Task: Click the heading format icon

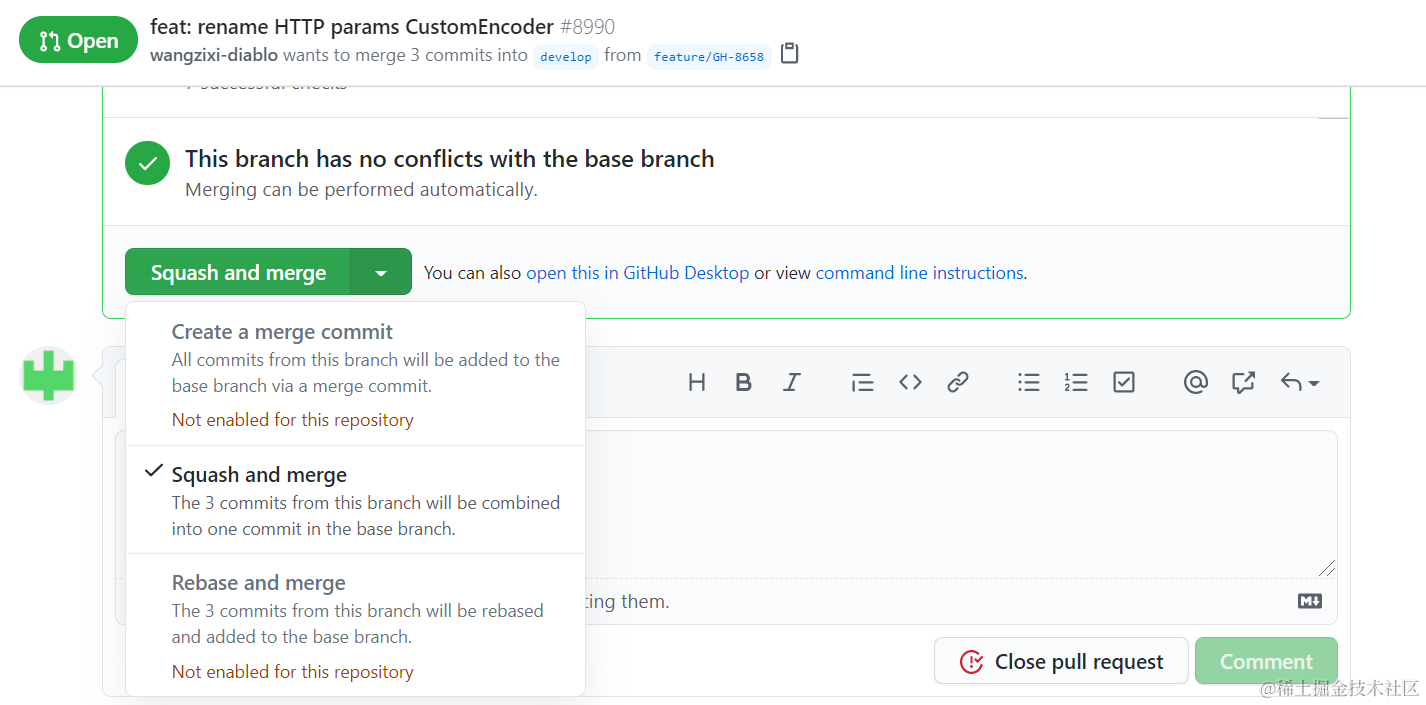Action: click(x=697, y=382)
